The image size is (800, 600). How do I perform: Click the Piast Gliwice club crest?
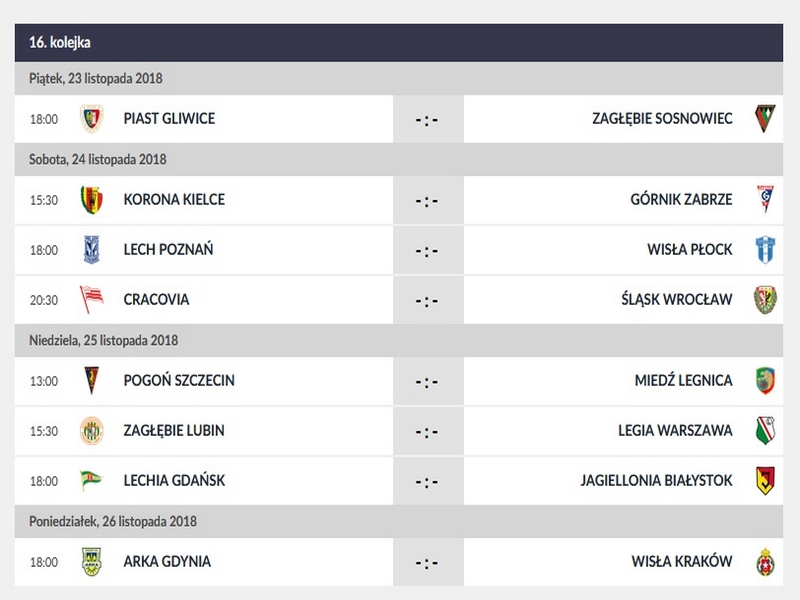click(92, 118)
